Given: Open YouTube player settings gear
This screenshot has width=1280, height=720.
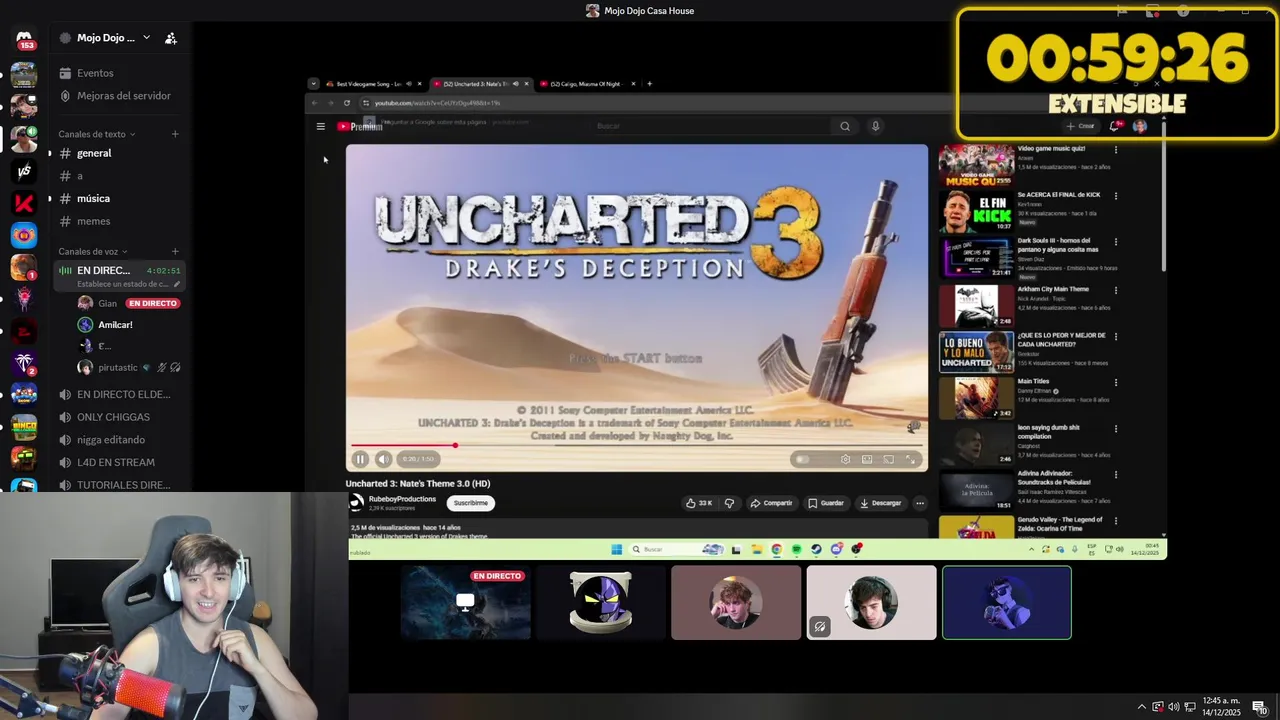Looking at the screenshot, I should tap(846, 459).
